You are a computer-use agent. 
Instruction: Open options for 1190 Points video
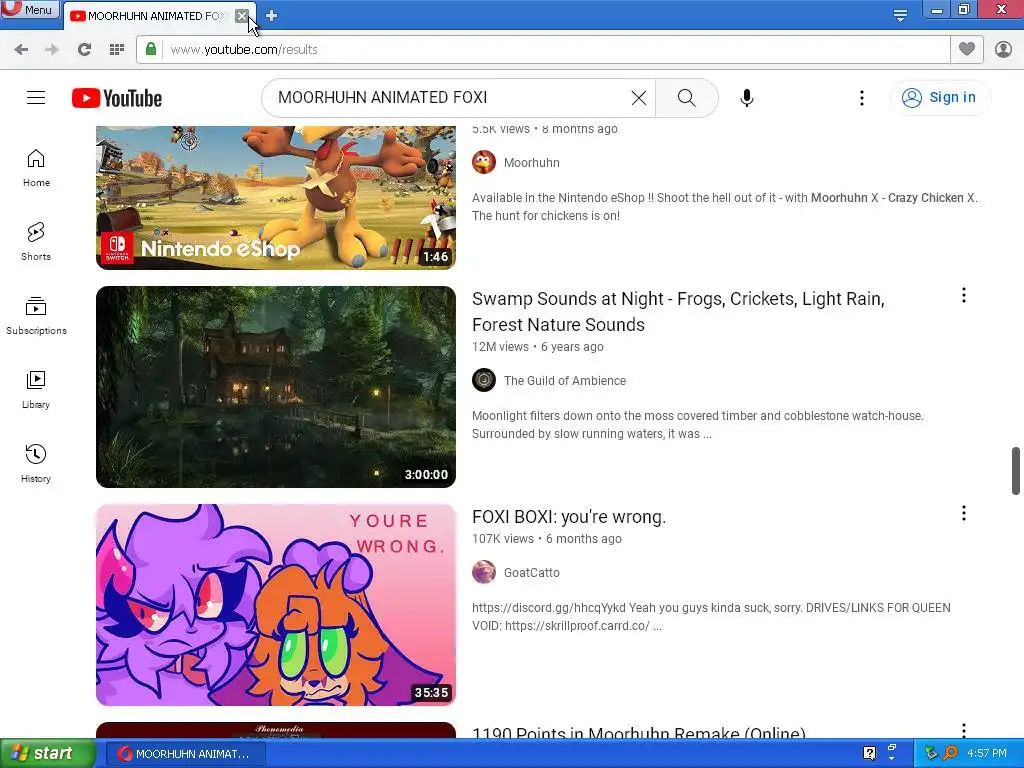click(963, 730)
